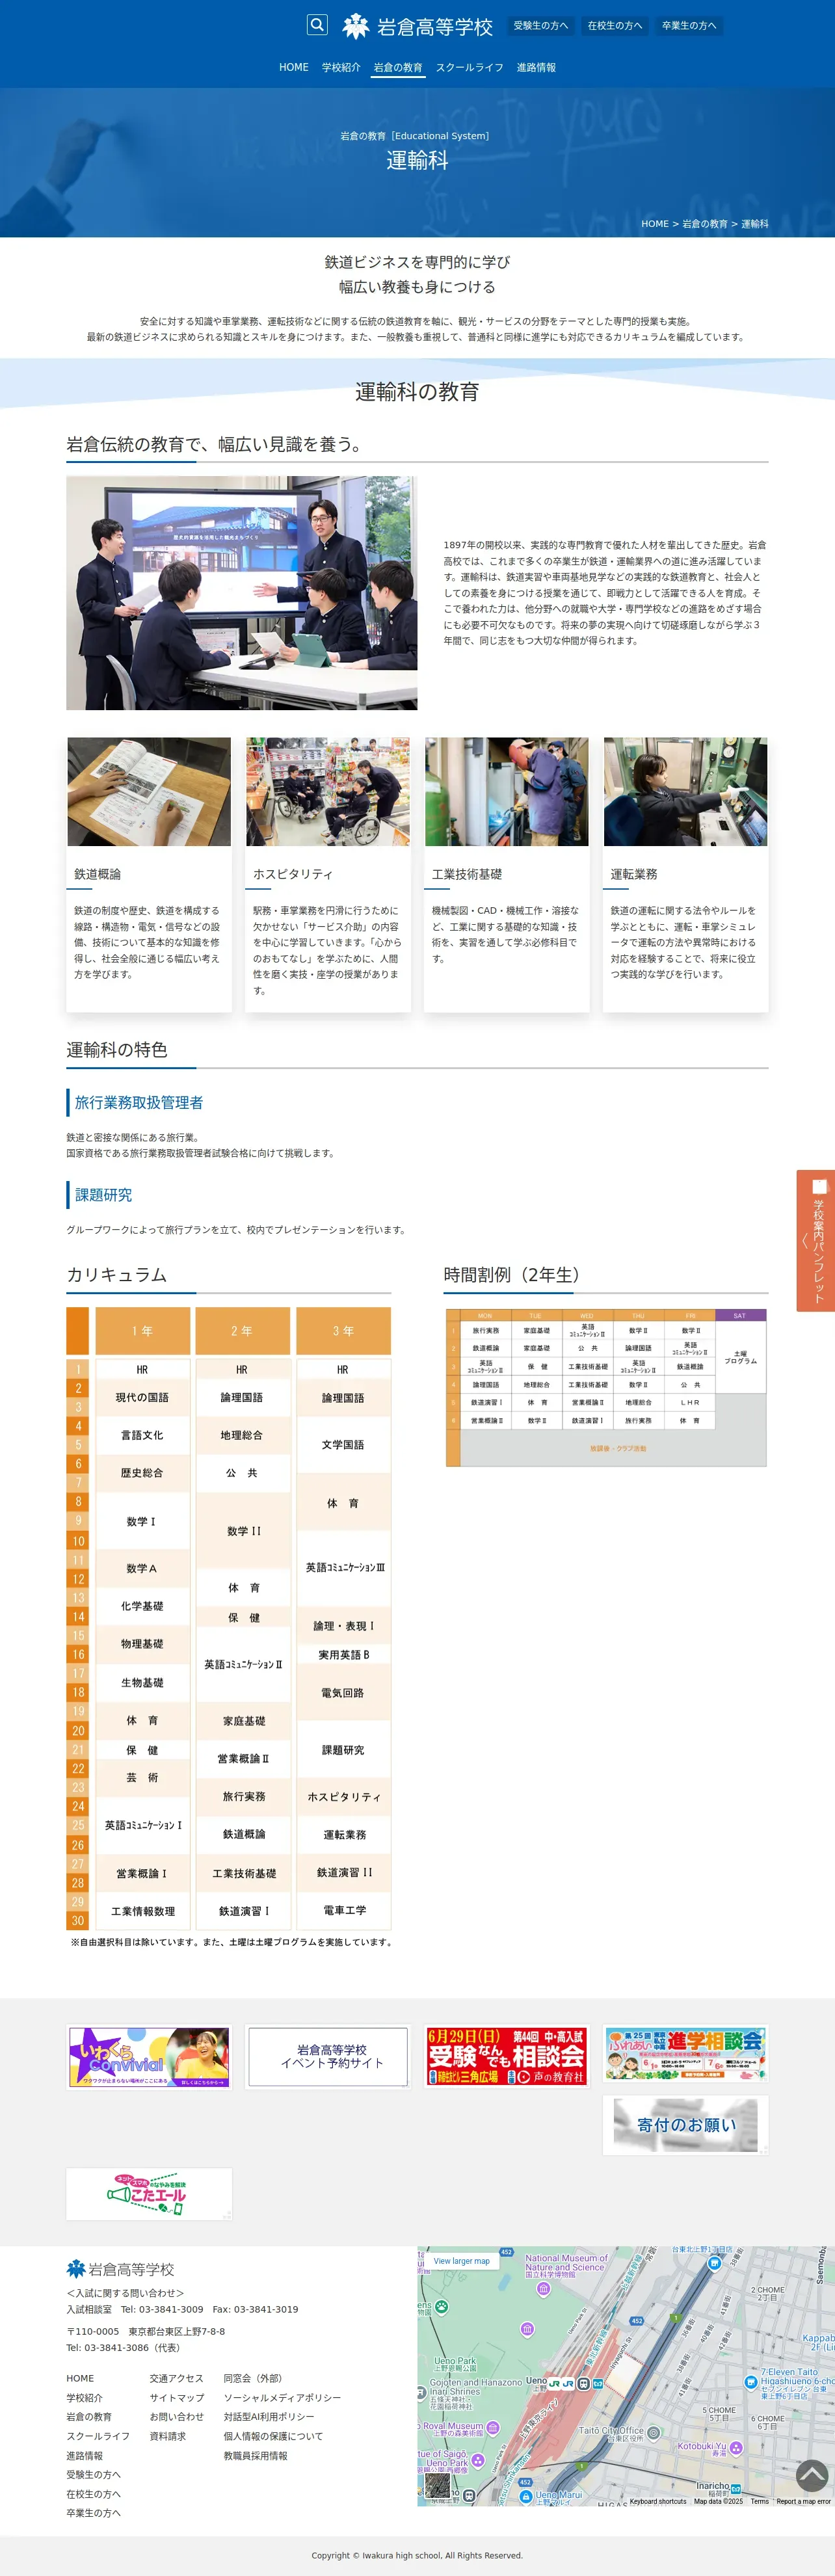Click the footer 岩倉高等学校 logo
Viewport: 835px width, 2576px height.
tap(120, 2269)
